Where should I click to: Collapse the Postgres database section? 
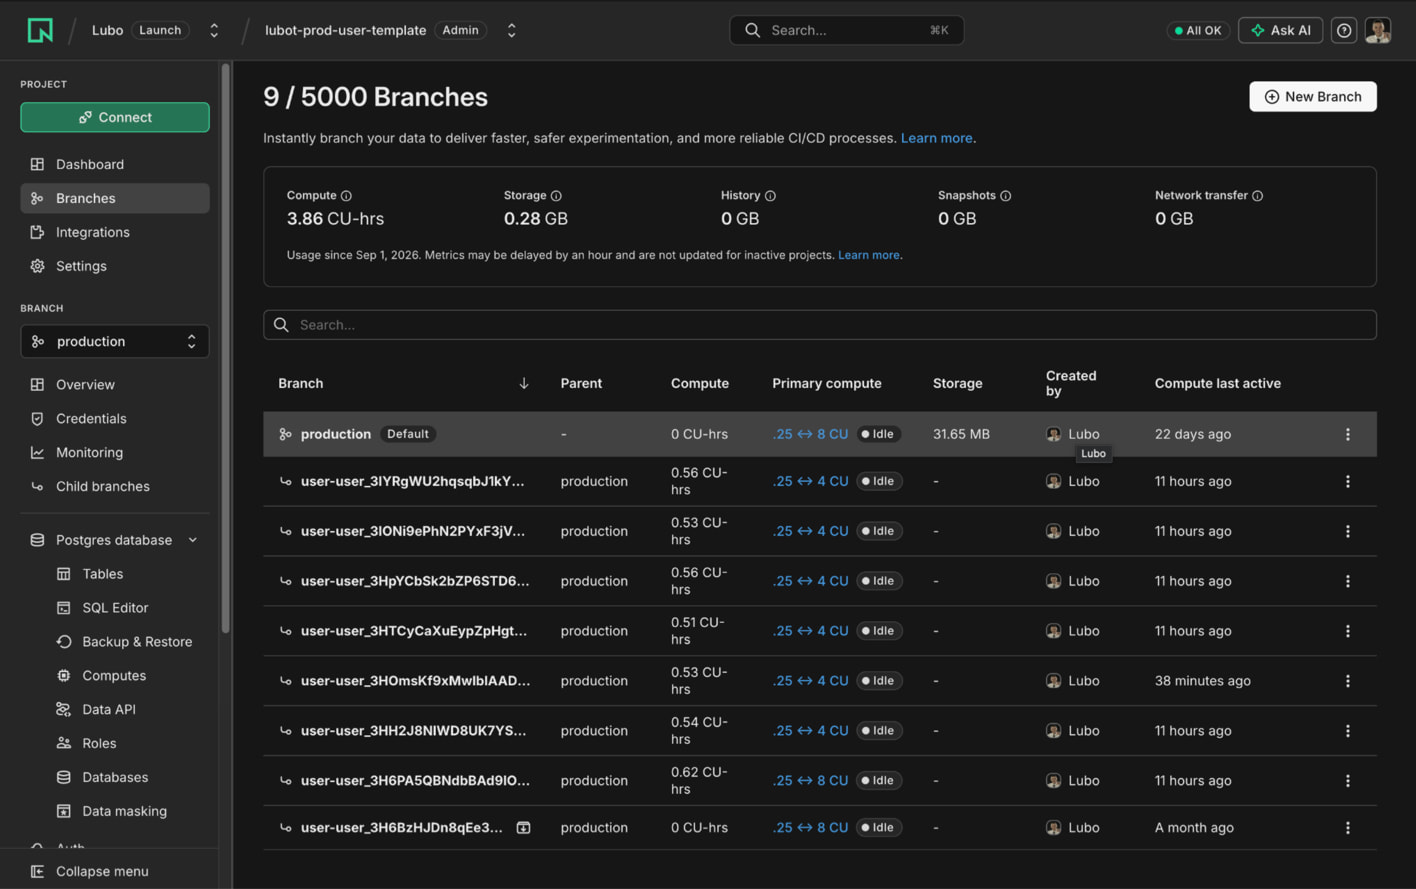(x=193, y=540)
